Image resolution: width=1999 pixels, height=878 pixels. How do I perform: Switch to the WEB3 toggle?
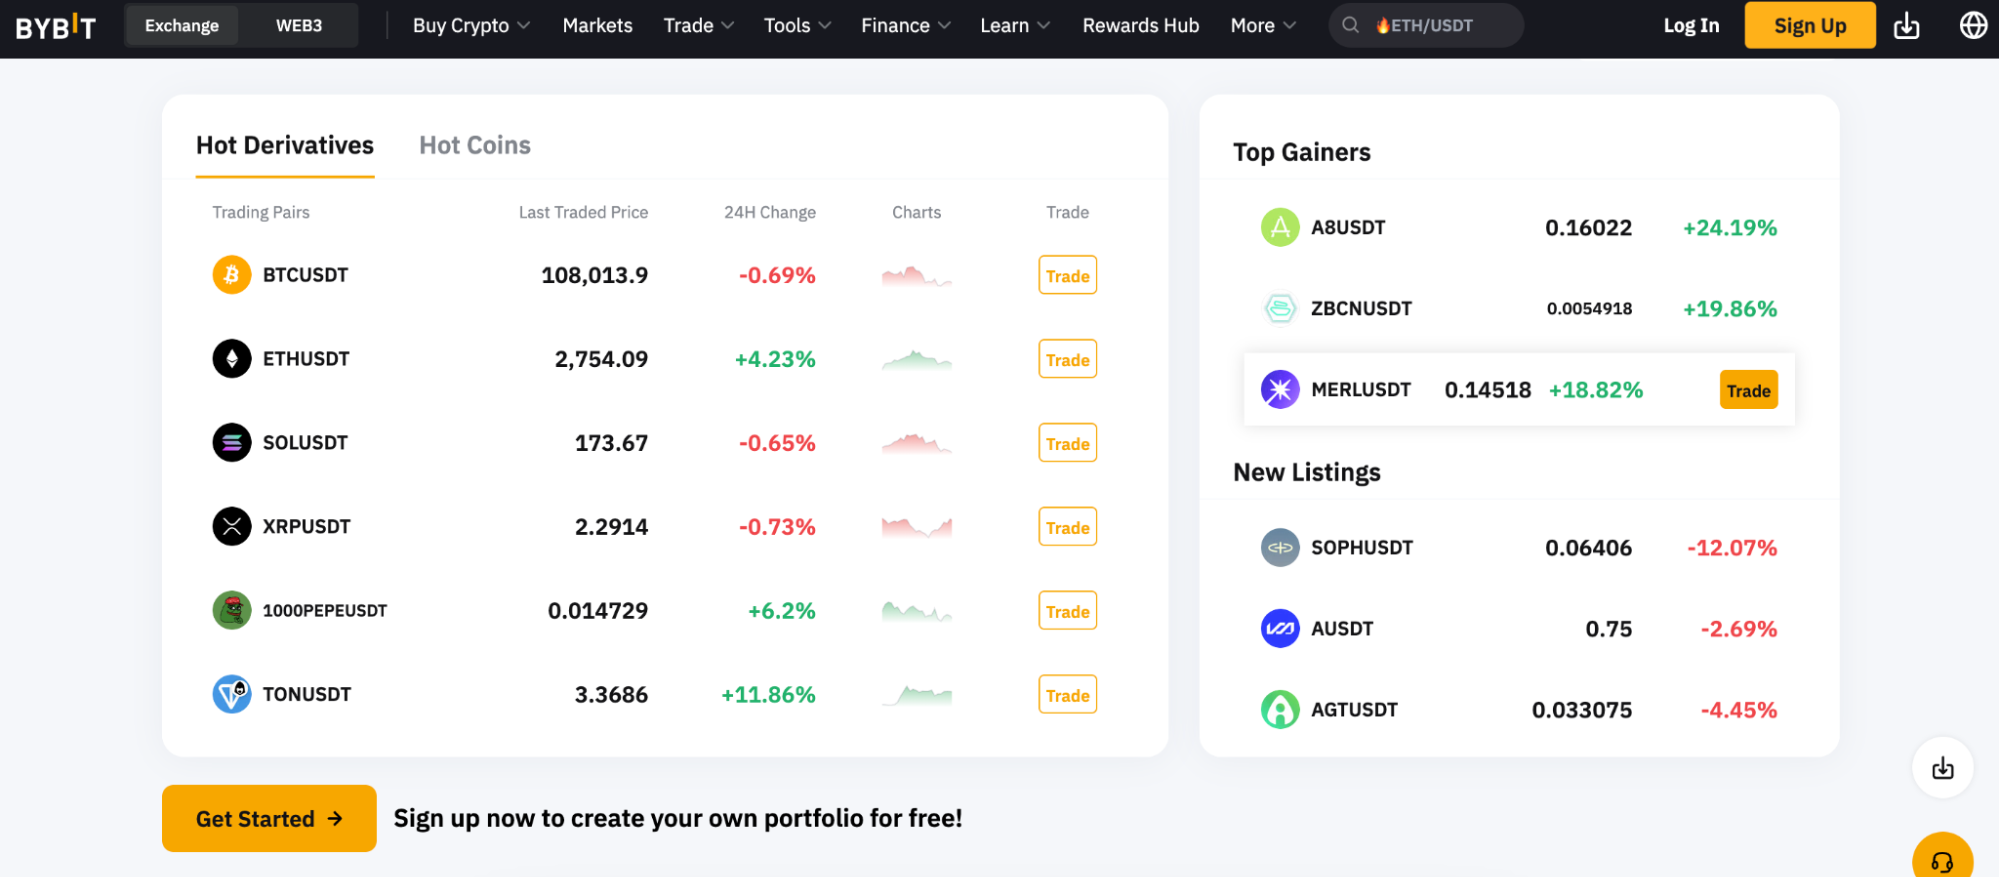tap(299, 26)
